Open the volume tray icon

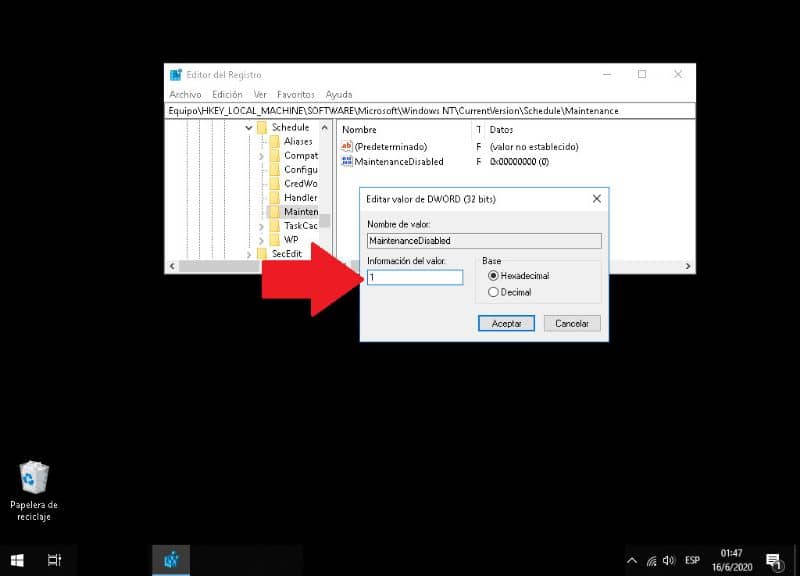[x=668, y=561]
